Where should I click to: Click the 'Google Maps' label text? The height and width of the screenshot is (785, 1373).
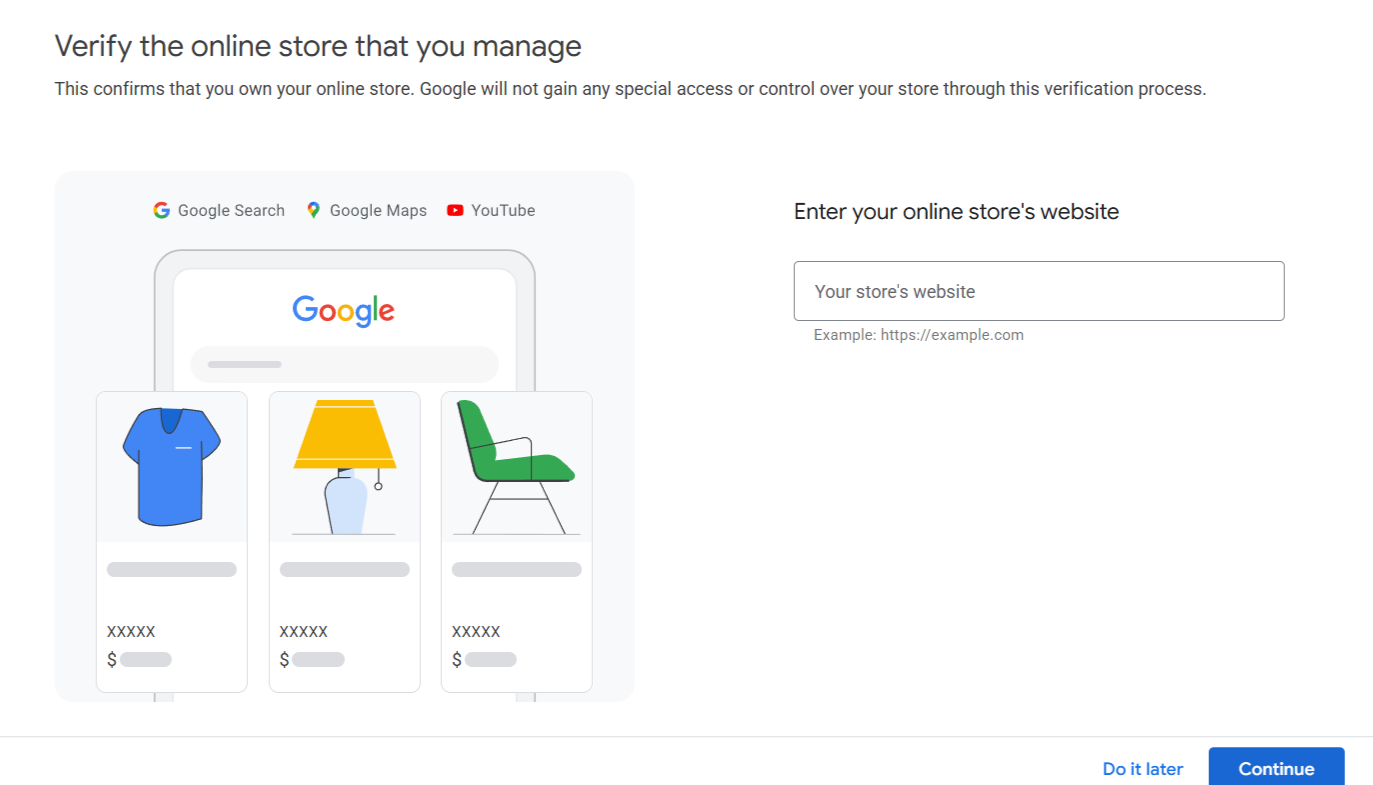(378, 210)
